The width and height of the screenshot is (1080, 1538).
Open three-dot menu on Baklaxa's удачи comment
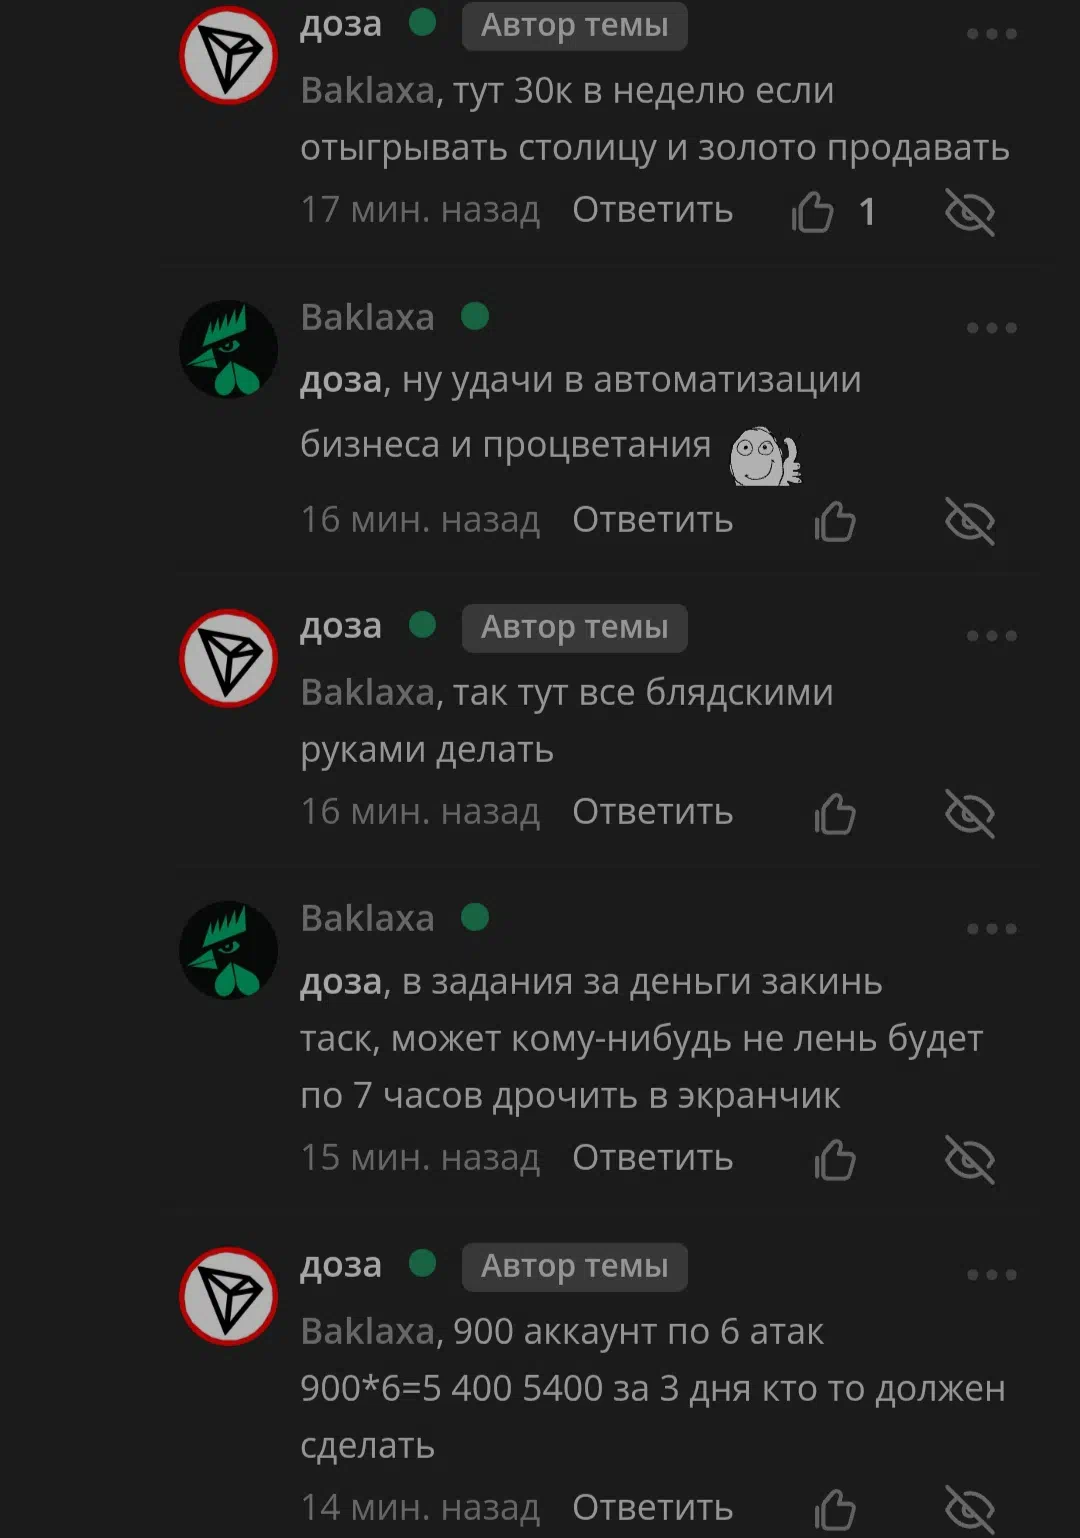point(992,328)
